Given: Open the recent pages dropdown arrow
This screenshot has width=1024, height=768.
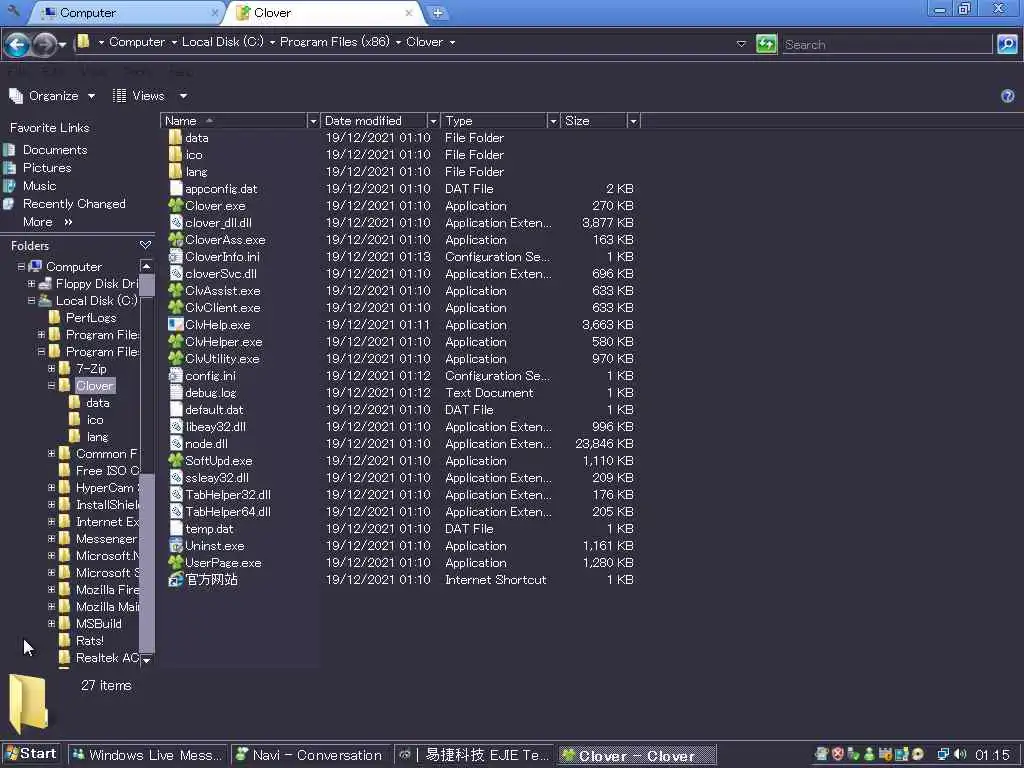Looking at the screenshot, I should 63,45.
